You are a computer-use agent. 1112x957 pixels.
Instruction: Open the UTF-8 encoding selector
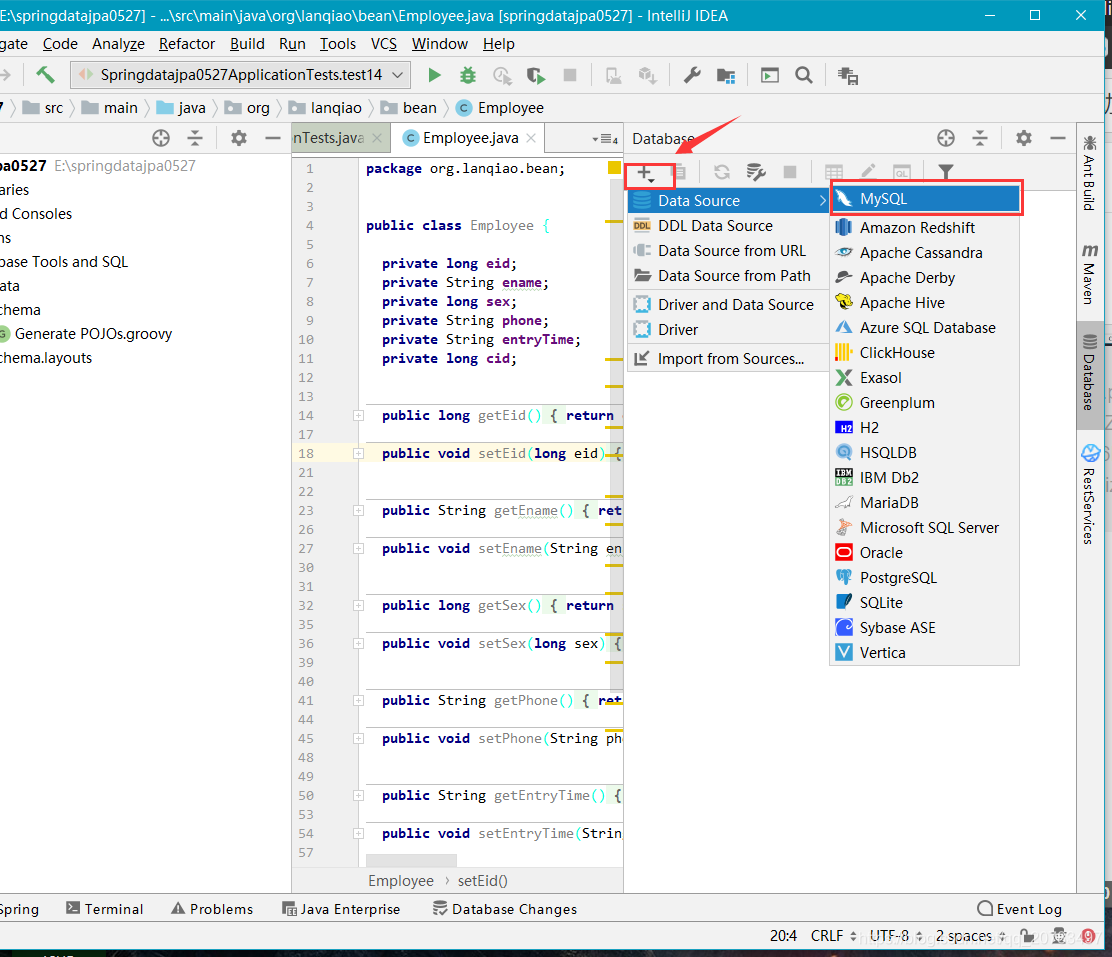coord(896,936)
